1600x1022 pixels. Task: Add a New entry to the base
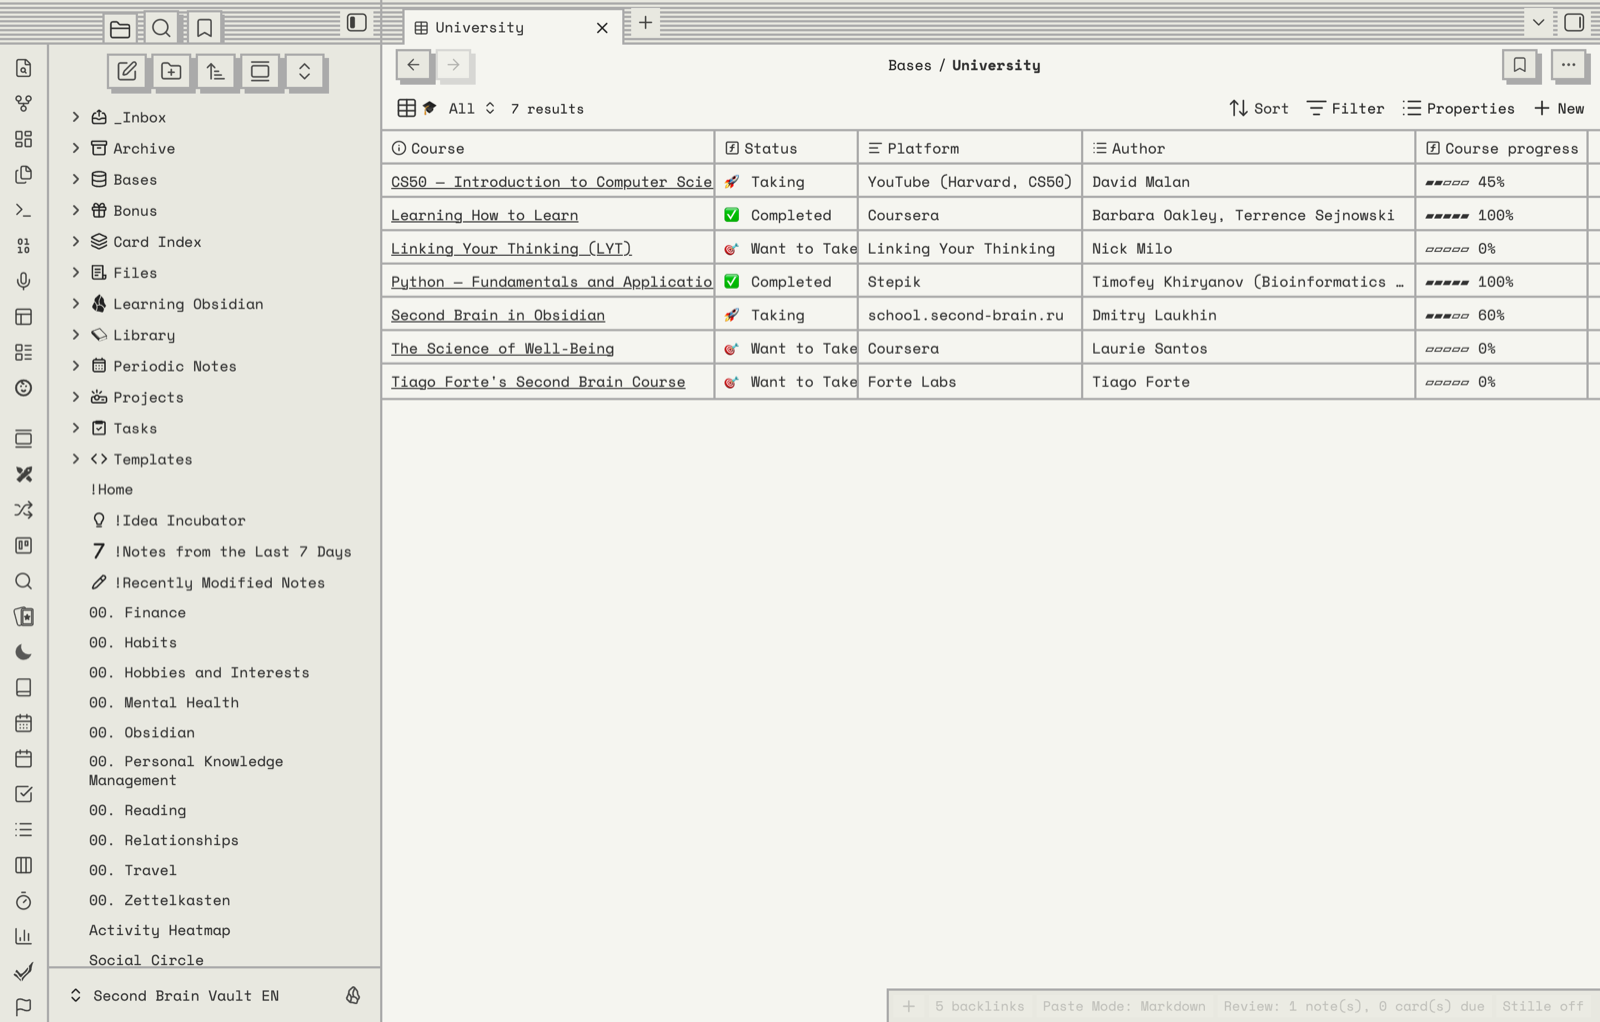[x=1559, y=108]
